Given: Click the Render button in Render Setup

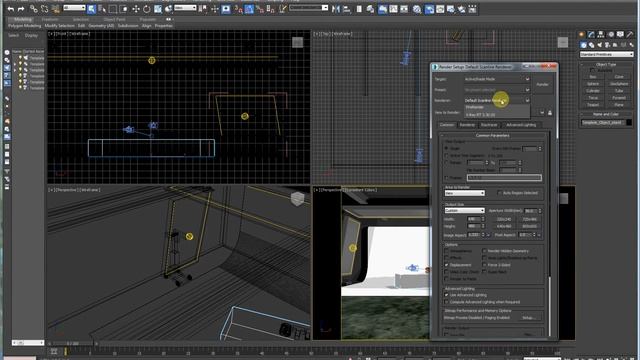Looking at the screenshot, I should (x=542, y=84).
